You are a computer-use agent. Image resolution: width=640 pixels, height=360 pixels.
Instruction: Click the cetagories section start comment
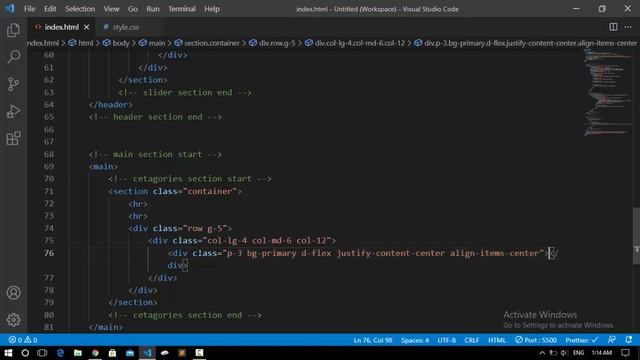click(190, 179)
